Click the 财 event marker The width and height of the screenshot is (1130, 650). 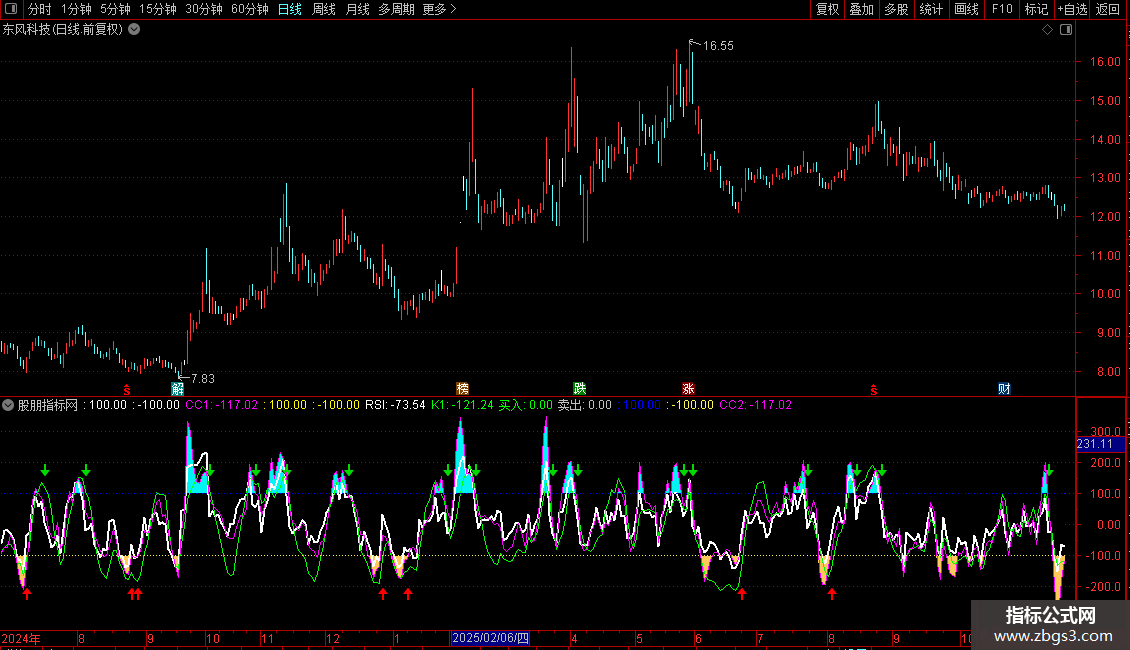pyautogui.click(x=1004, y=389)
